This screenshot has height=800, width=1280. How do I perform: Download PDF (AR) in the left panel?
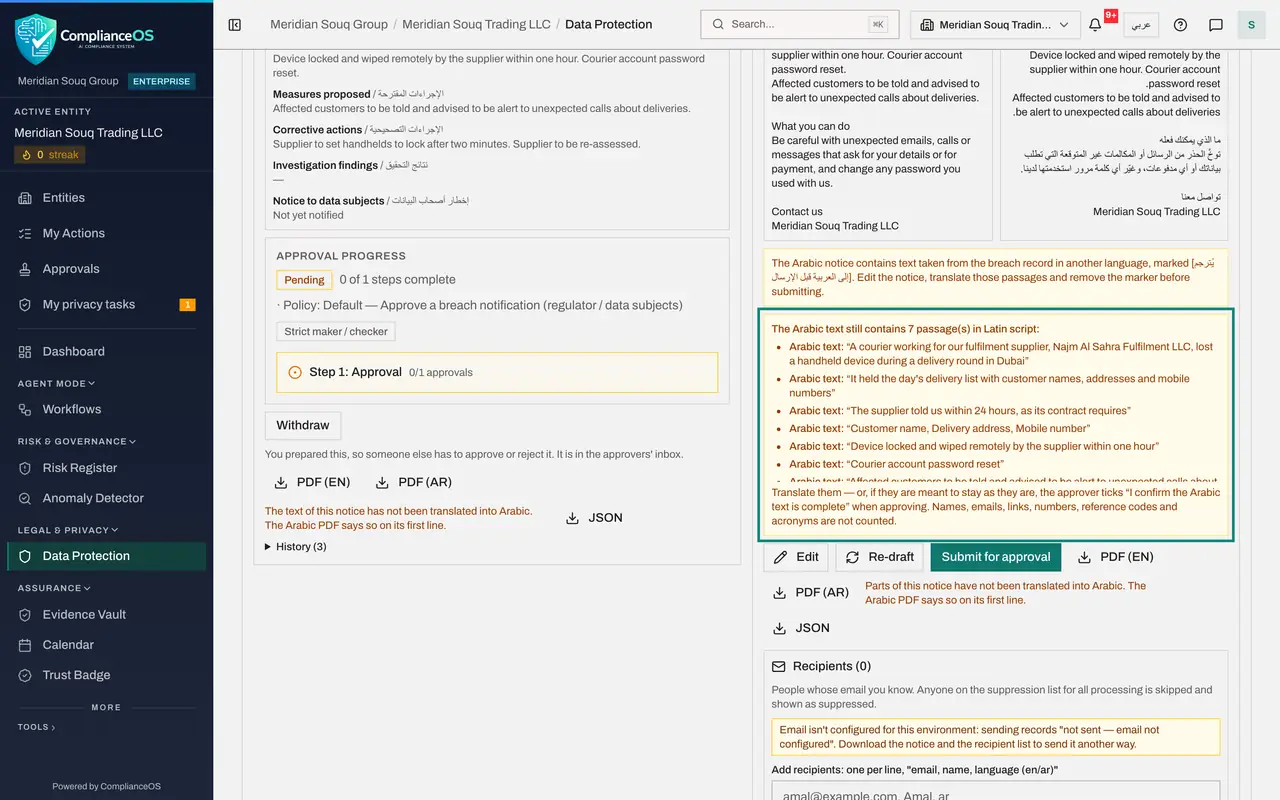(413, 482)
